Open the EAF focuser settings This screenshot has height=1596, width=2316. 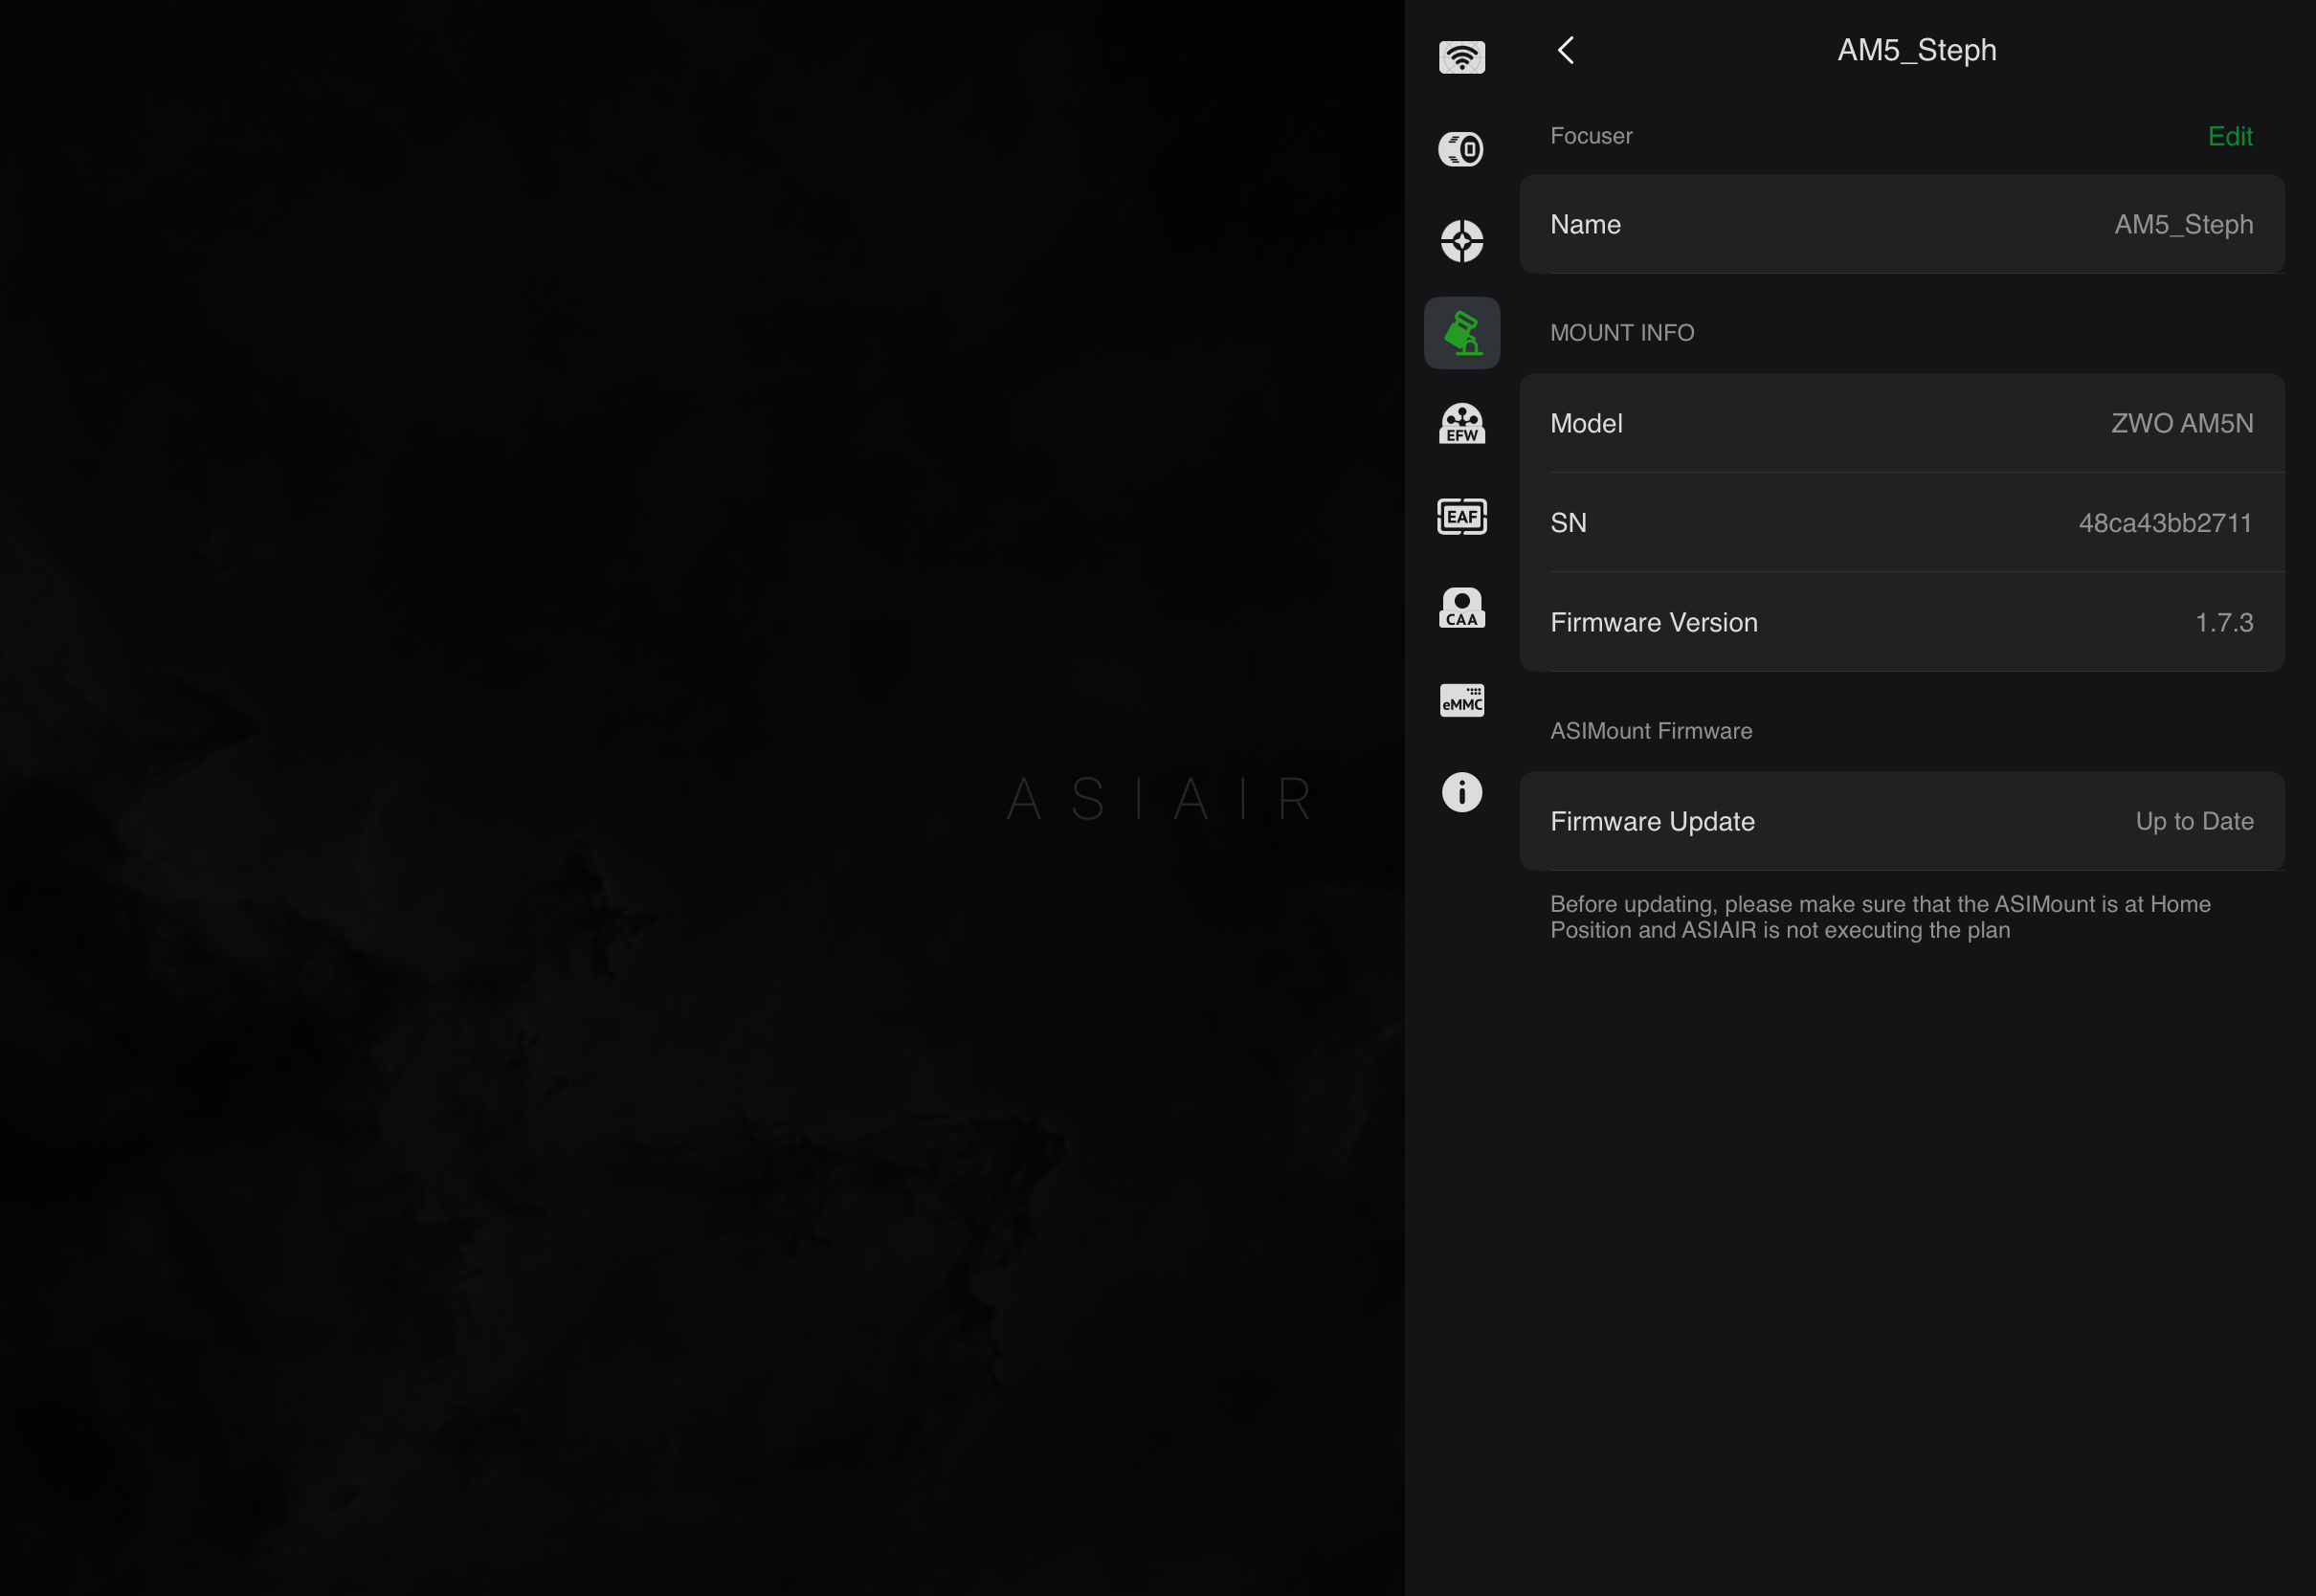[1461, 517]
